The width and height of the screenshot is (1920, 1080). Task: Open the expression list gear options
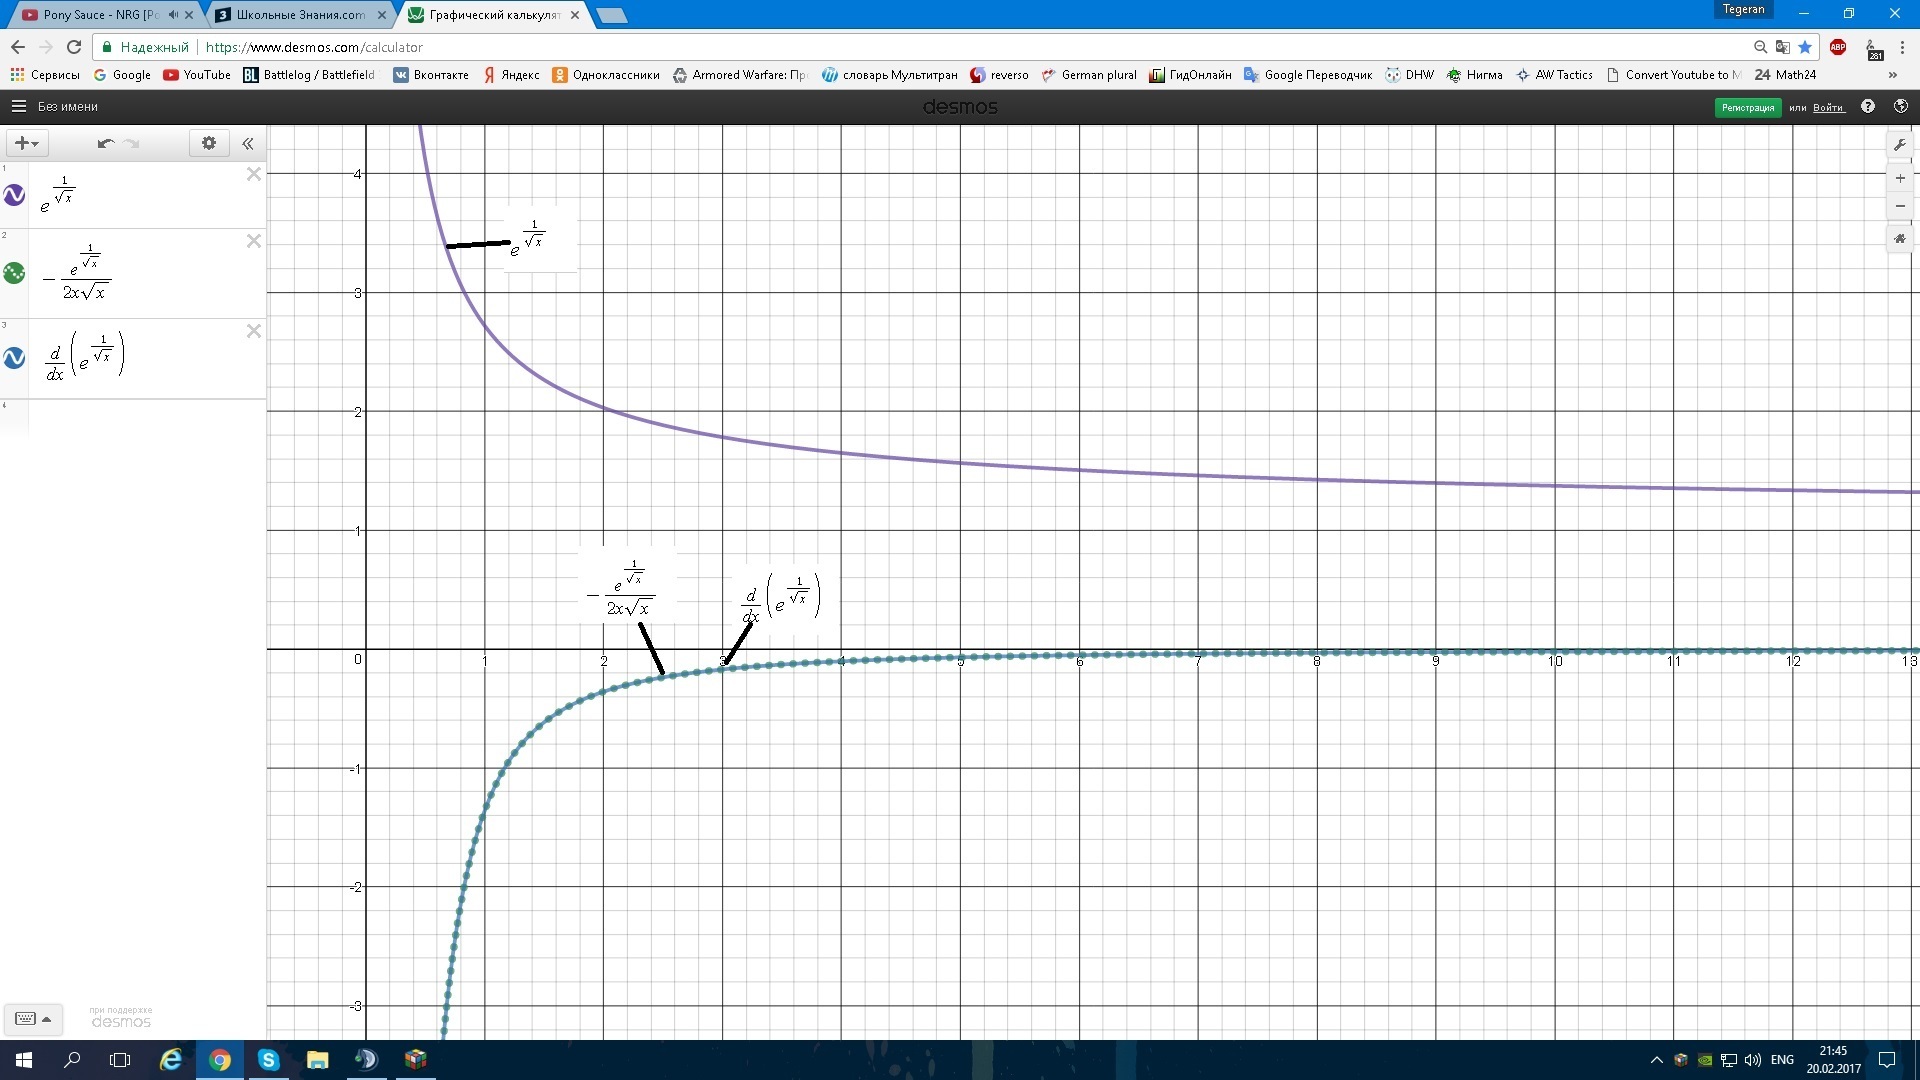click(x=209, y=143)
